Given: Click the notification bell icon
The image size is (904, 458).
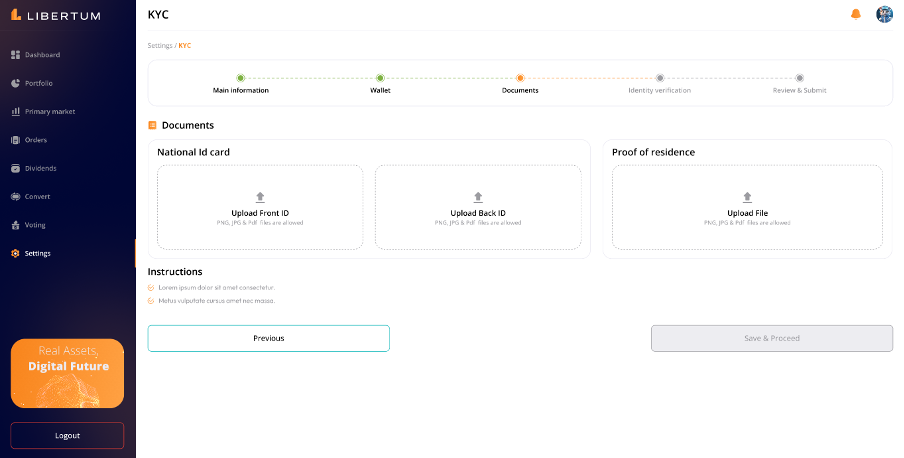Looking at the screenshot, I should pos(855,14).
